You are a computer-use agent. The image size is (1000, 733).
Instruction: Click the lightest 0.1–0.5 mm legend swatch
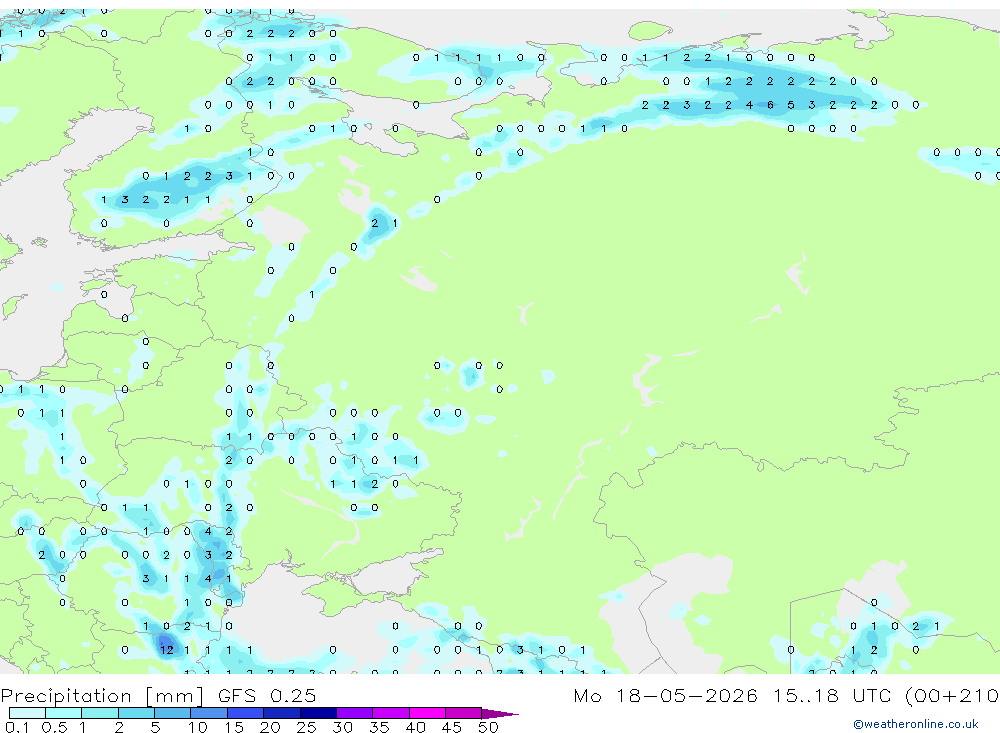point(27,713)
